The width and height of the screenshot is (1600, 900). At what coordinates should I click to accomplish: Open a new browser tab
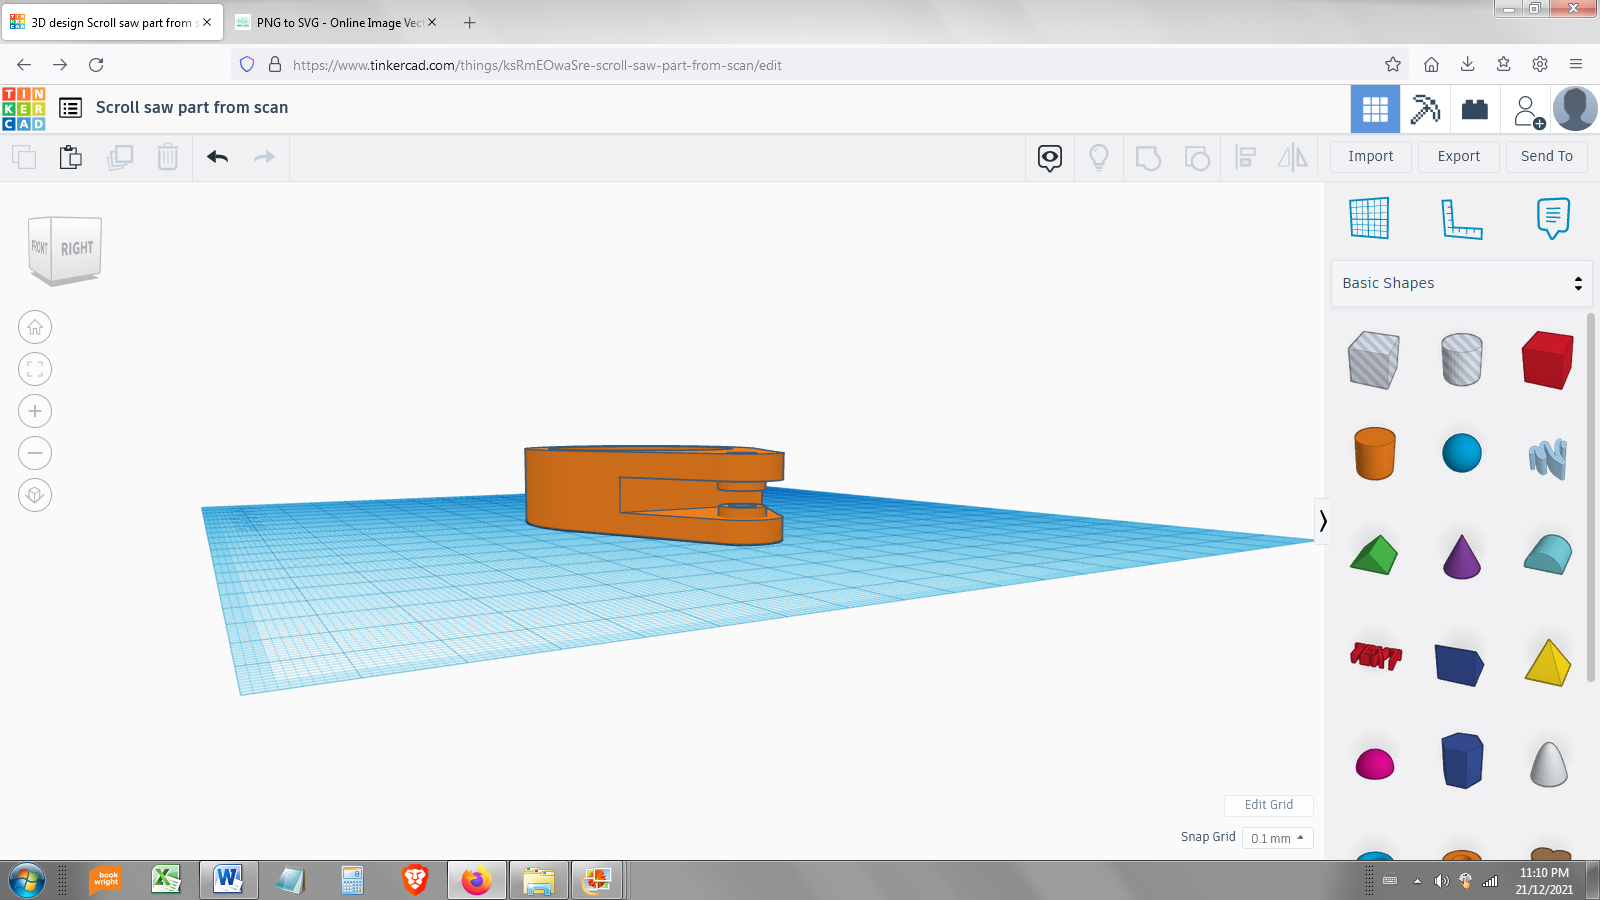[470, 22]
